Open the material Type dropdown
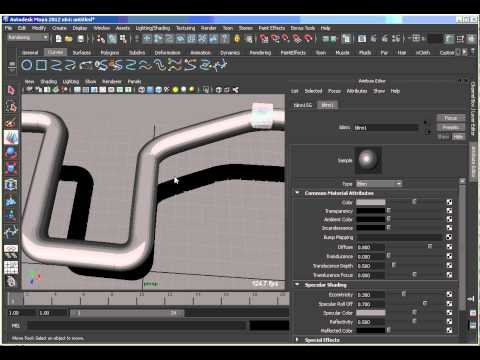Image resolution: width=480 pixels, height=360 pixels. 379,184
